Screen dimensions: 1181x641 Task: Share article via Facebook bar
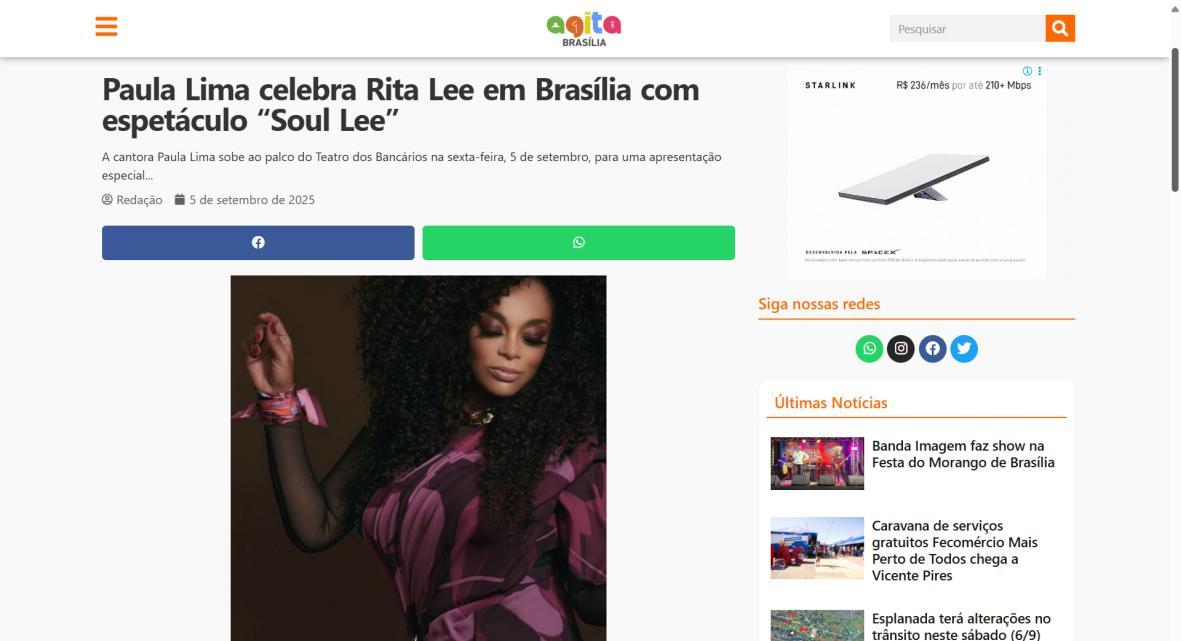258,243
